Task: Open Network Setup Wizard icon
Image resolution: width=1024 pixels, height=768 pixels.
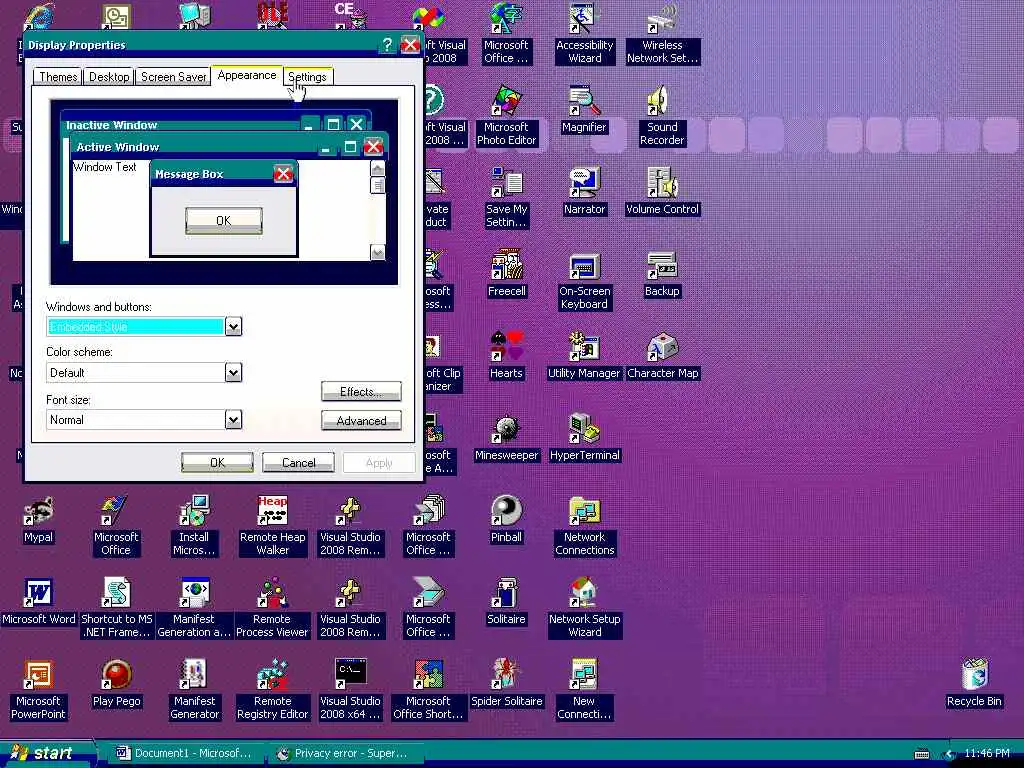Action: click(584, 609)
